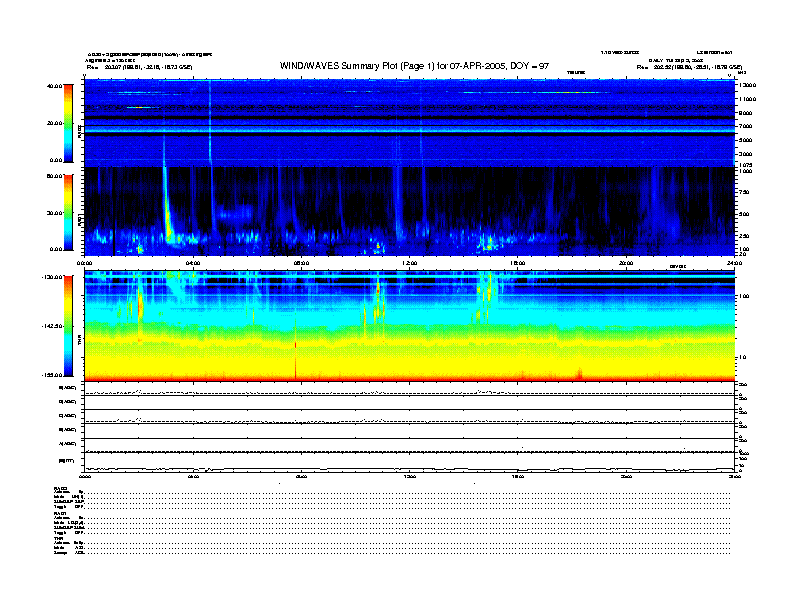Click the top color bar scaled 0 to 40
Viewport: 792px width, 612px height.
click(68, 123)
